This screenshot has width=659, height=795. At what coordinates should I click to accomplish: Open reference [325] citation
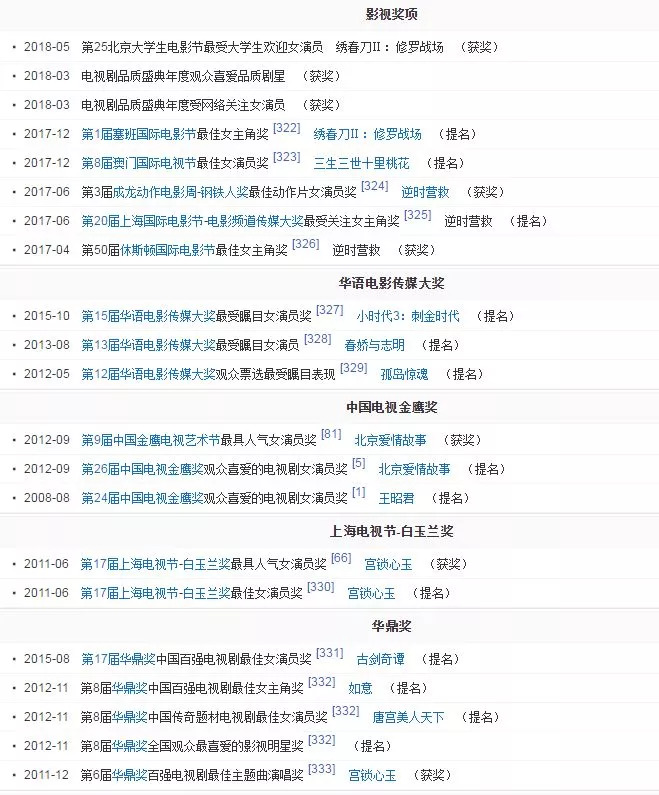[x=418, y=215]
